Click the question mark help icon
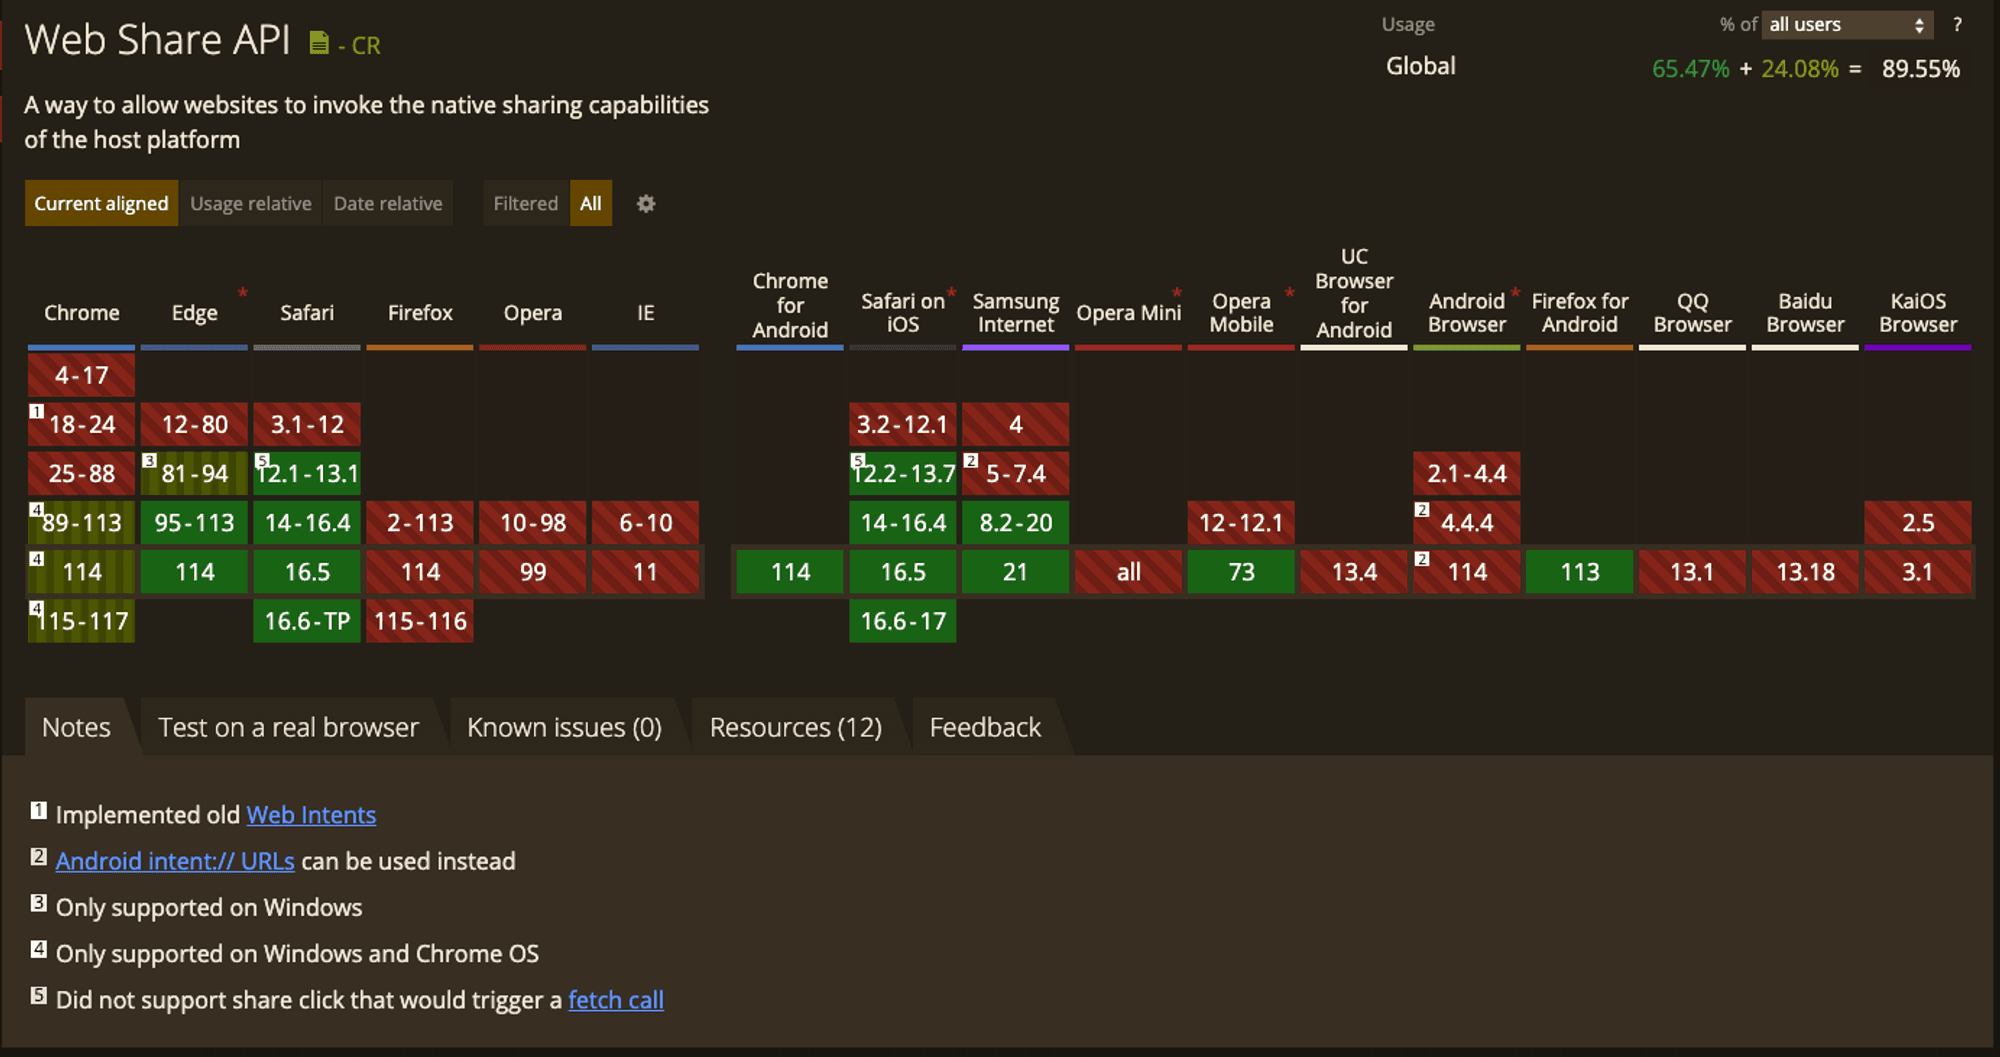2000x1057 pixels. coord(1957,25)
